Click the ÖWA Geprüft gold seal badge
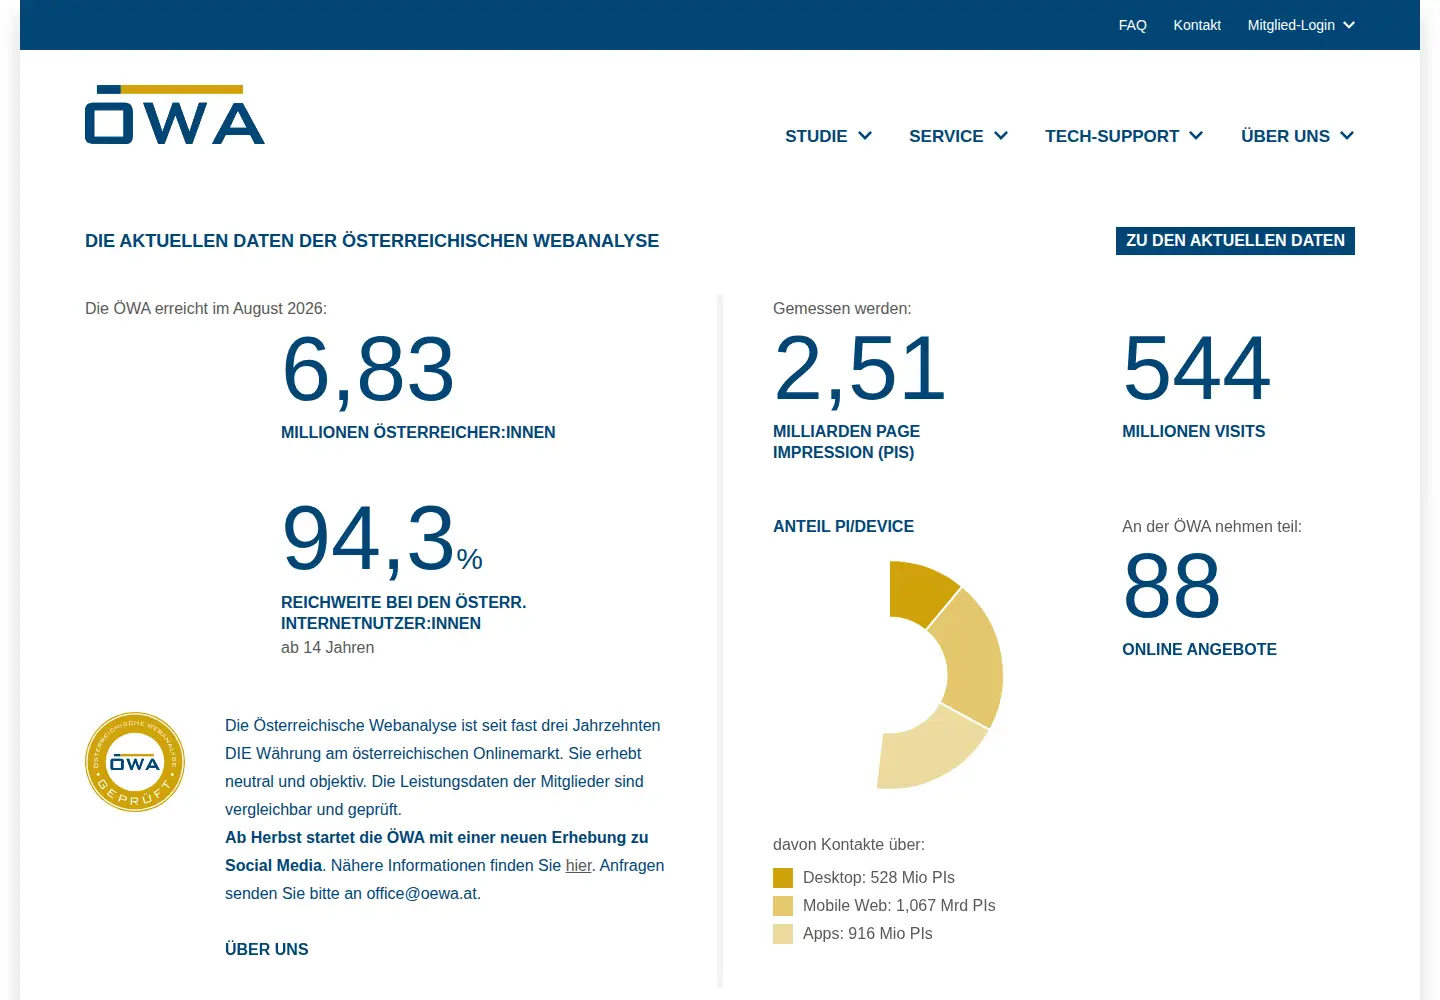This screenshot has height=1000, width=1440. [135, 762]
